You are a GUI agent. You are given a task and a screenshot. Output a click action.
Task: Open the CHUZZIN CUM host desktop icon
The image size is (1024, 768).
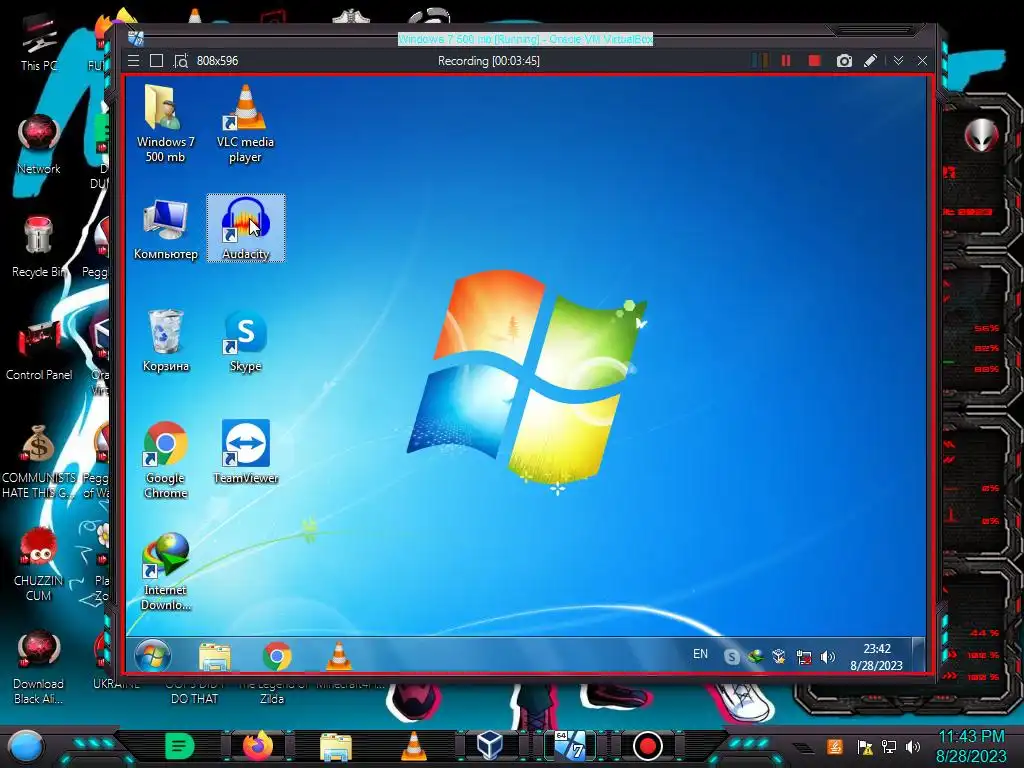(x=39, y=564)
